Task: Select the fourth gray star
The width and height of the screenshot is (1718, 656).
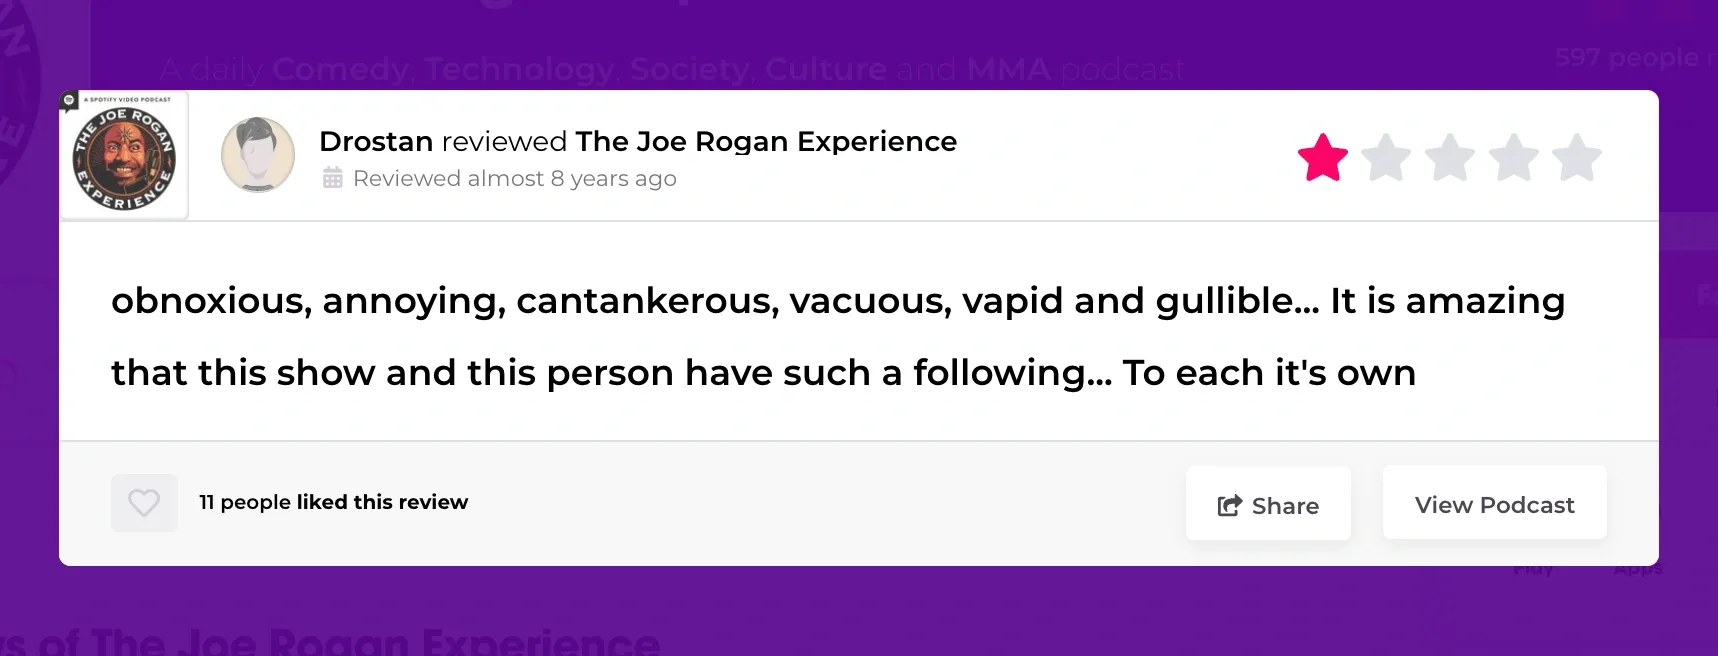Action: click(x=1514, y=158)
